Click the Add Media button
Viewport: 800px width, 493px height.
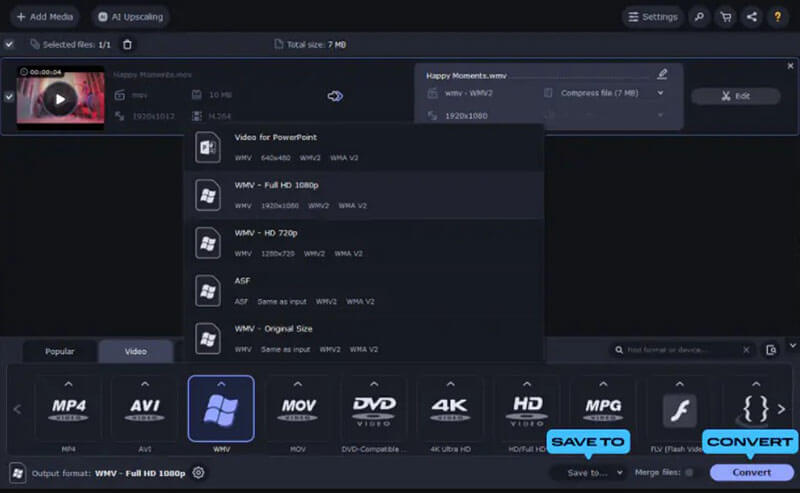click(45, 17)
